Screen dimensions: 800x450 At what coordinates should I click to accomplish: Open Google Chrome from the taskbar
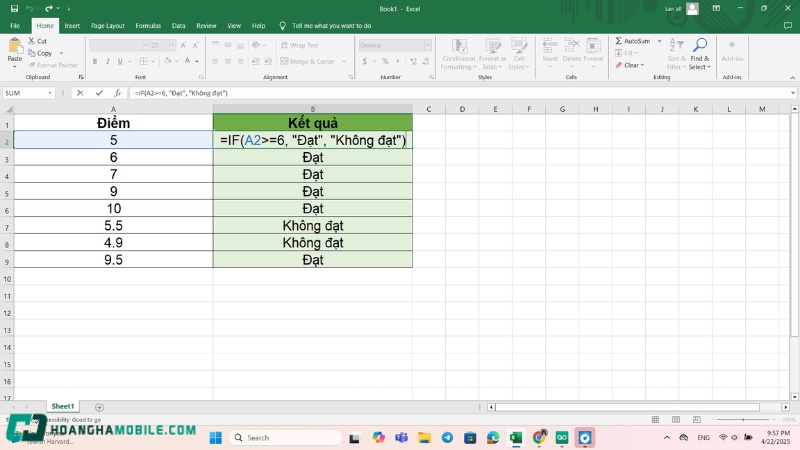[539, 438]
